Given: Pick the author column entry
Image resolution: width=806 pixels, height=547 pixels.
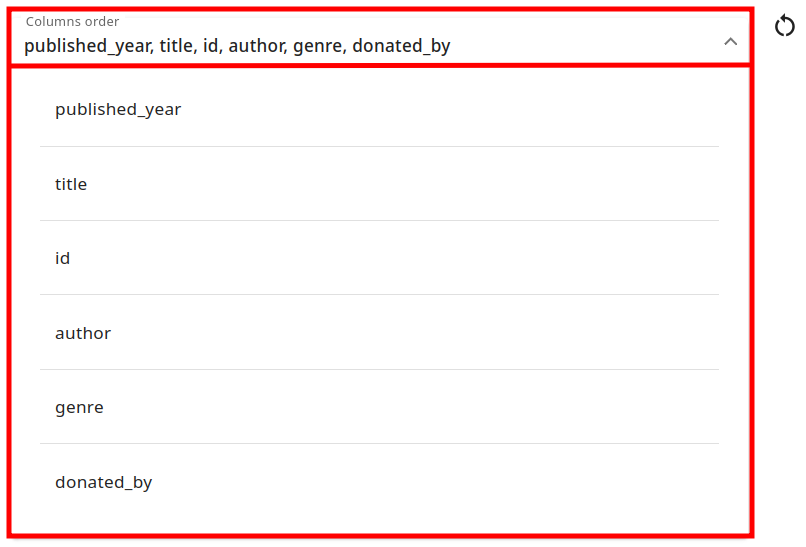Looking at the screenshot, I should click(83, 333).
